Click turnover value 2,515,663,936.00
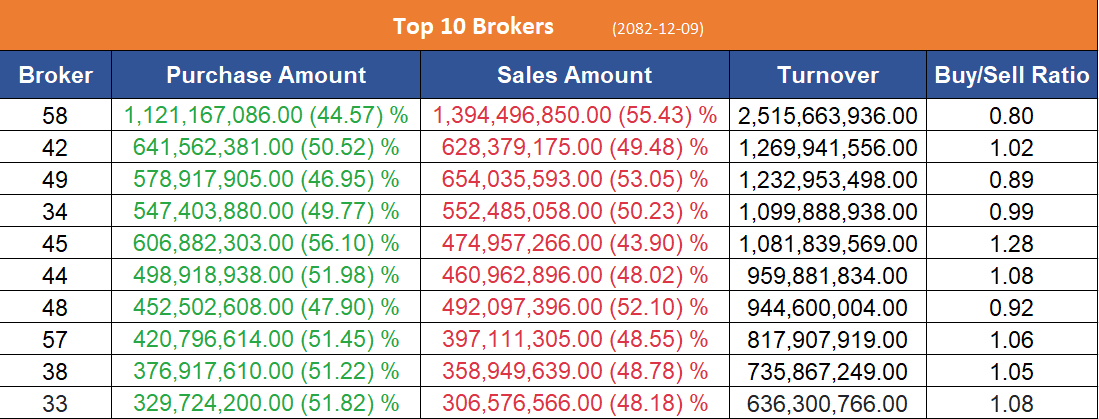 827,116
